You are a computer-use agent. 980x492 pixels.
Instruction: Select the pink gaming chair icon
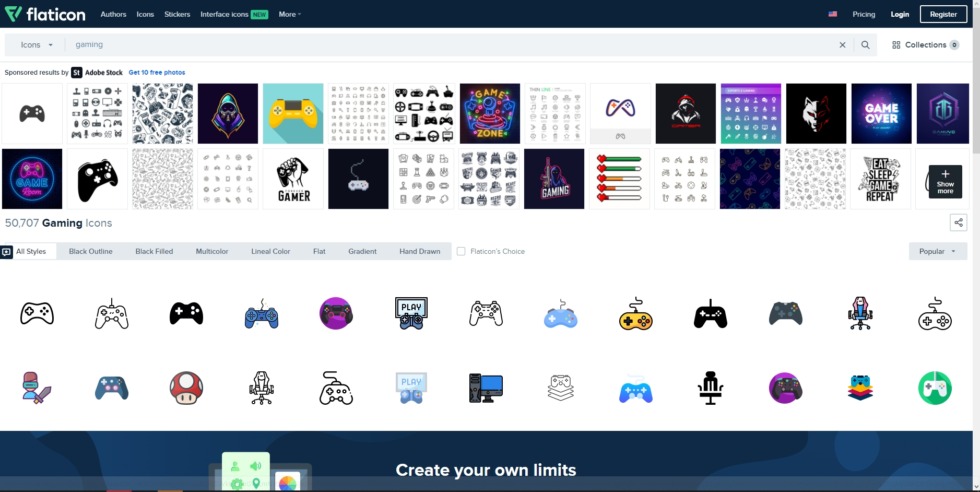860,313
